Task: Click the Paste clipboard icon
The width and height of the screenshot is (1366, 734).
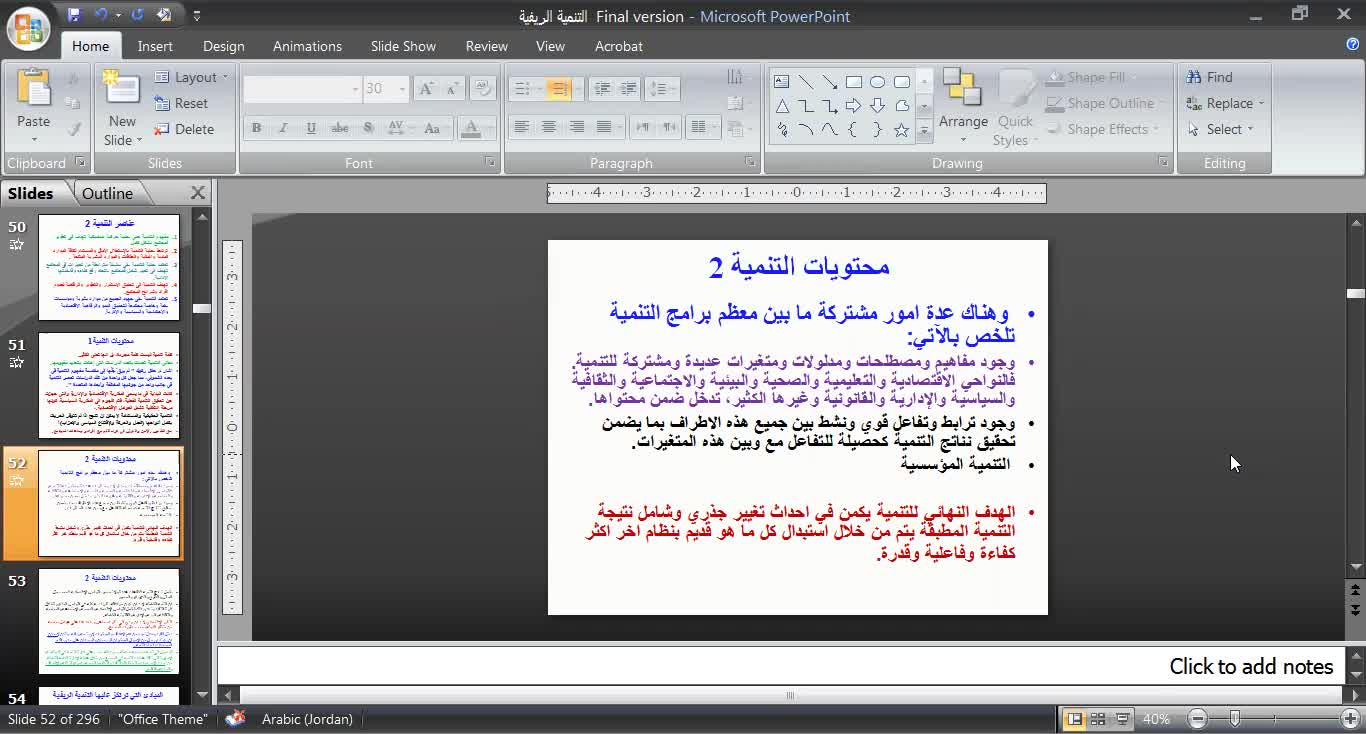Action: pyautogui.click(x=33, y=90)
